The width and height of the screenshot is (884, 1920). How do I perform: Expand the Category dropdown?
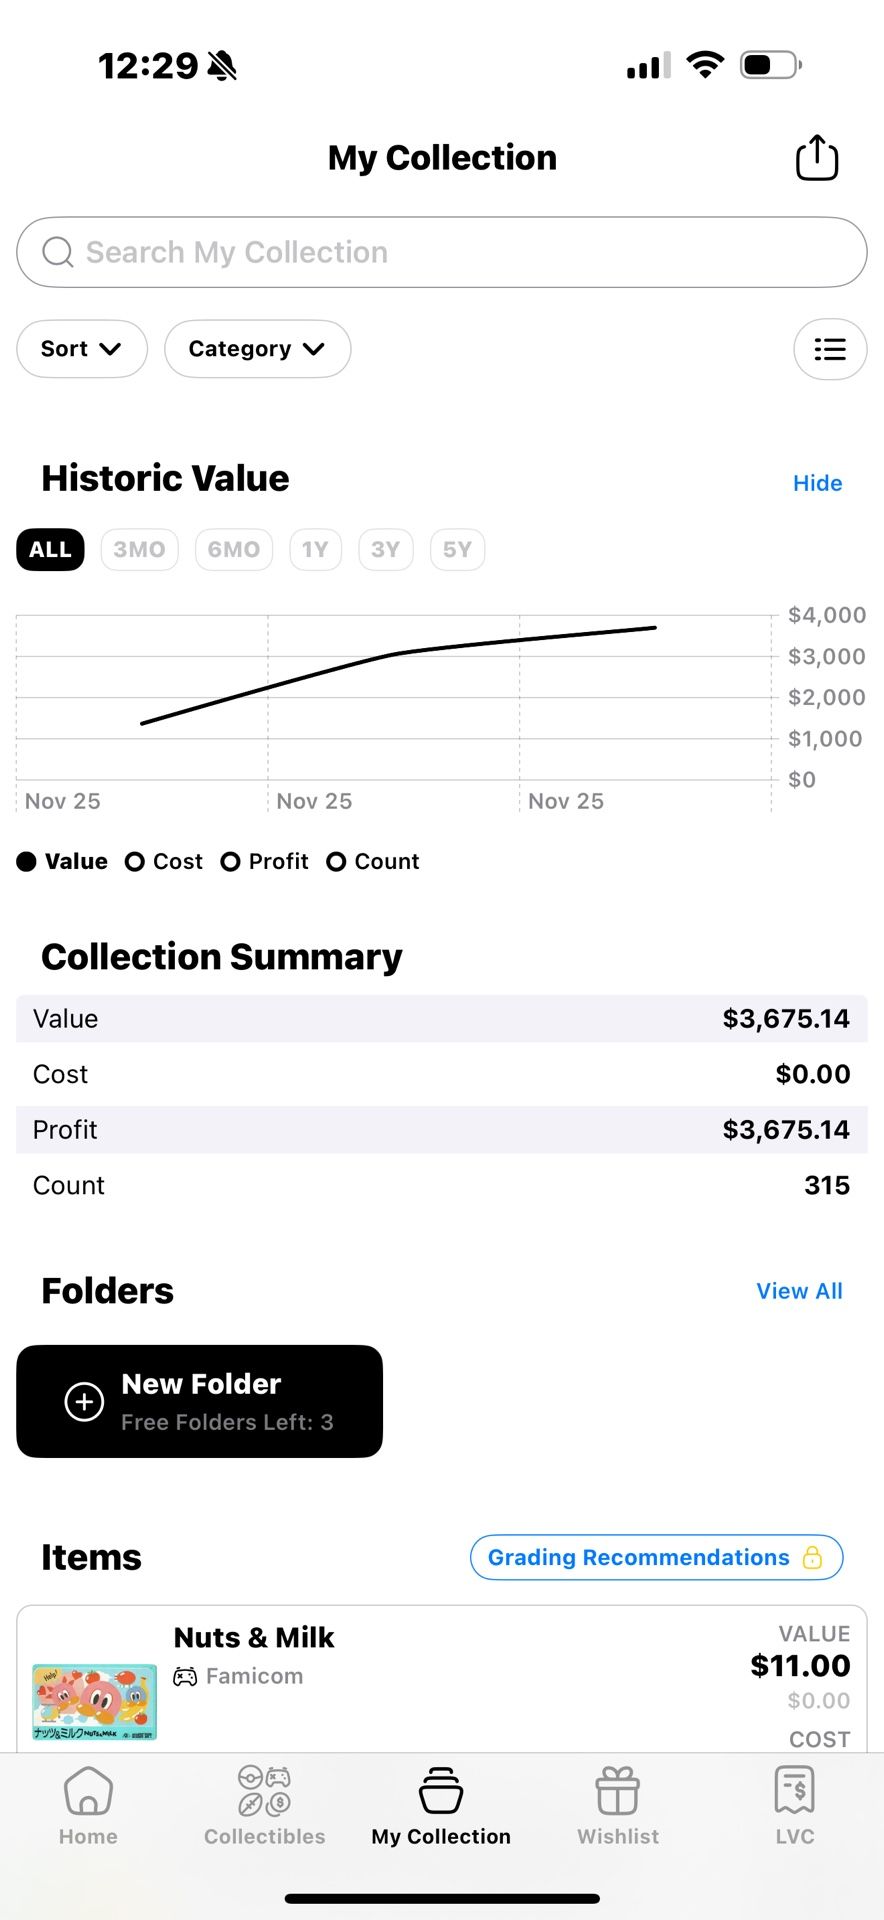pyautogui.click(x=257, y=349)
